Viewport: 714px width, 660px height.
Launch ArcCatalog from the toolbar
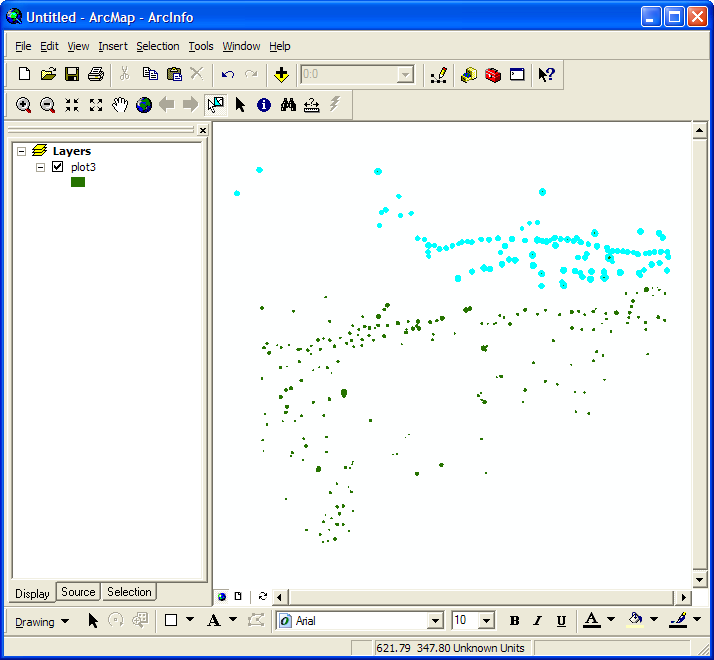click(x=469, y=74)
